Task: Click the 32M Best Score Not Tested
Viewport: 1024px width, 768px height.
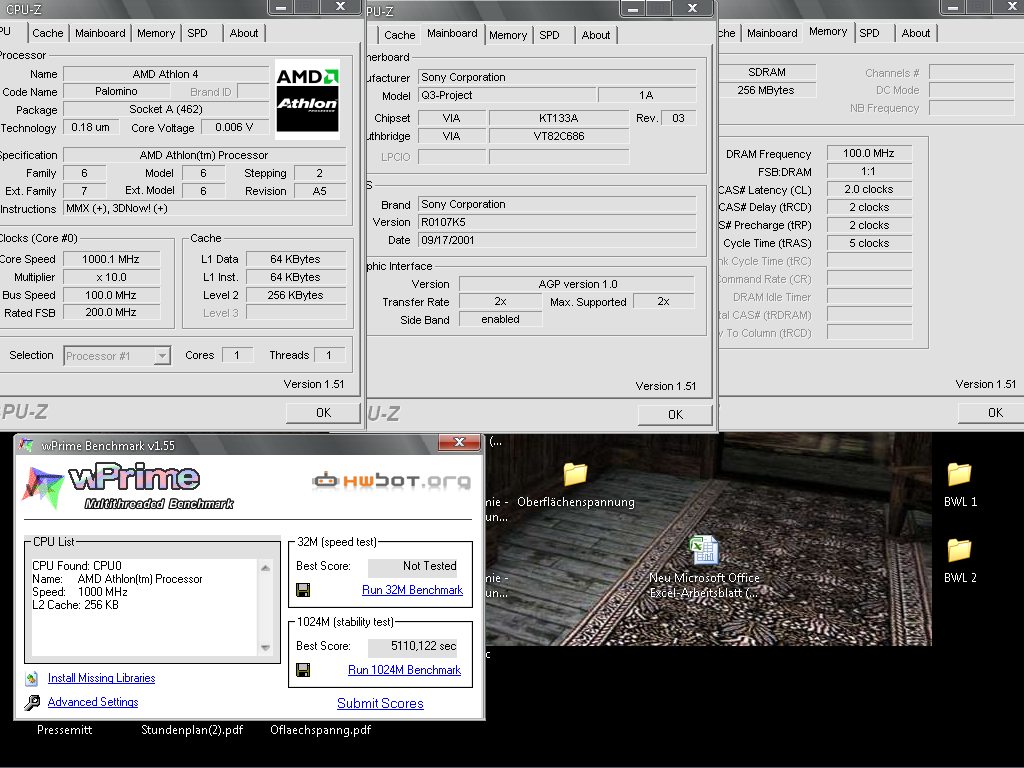Action: coord(413,566)
